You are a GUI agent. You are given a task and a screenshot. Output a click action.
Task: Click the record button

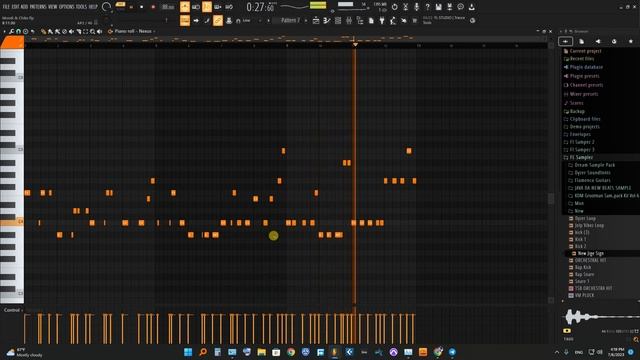click(x=153, y=7)
